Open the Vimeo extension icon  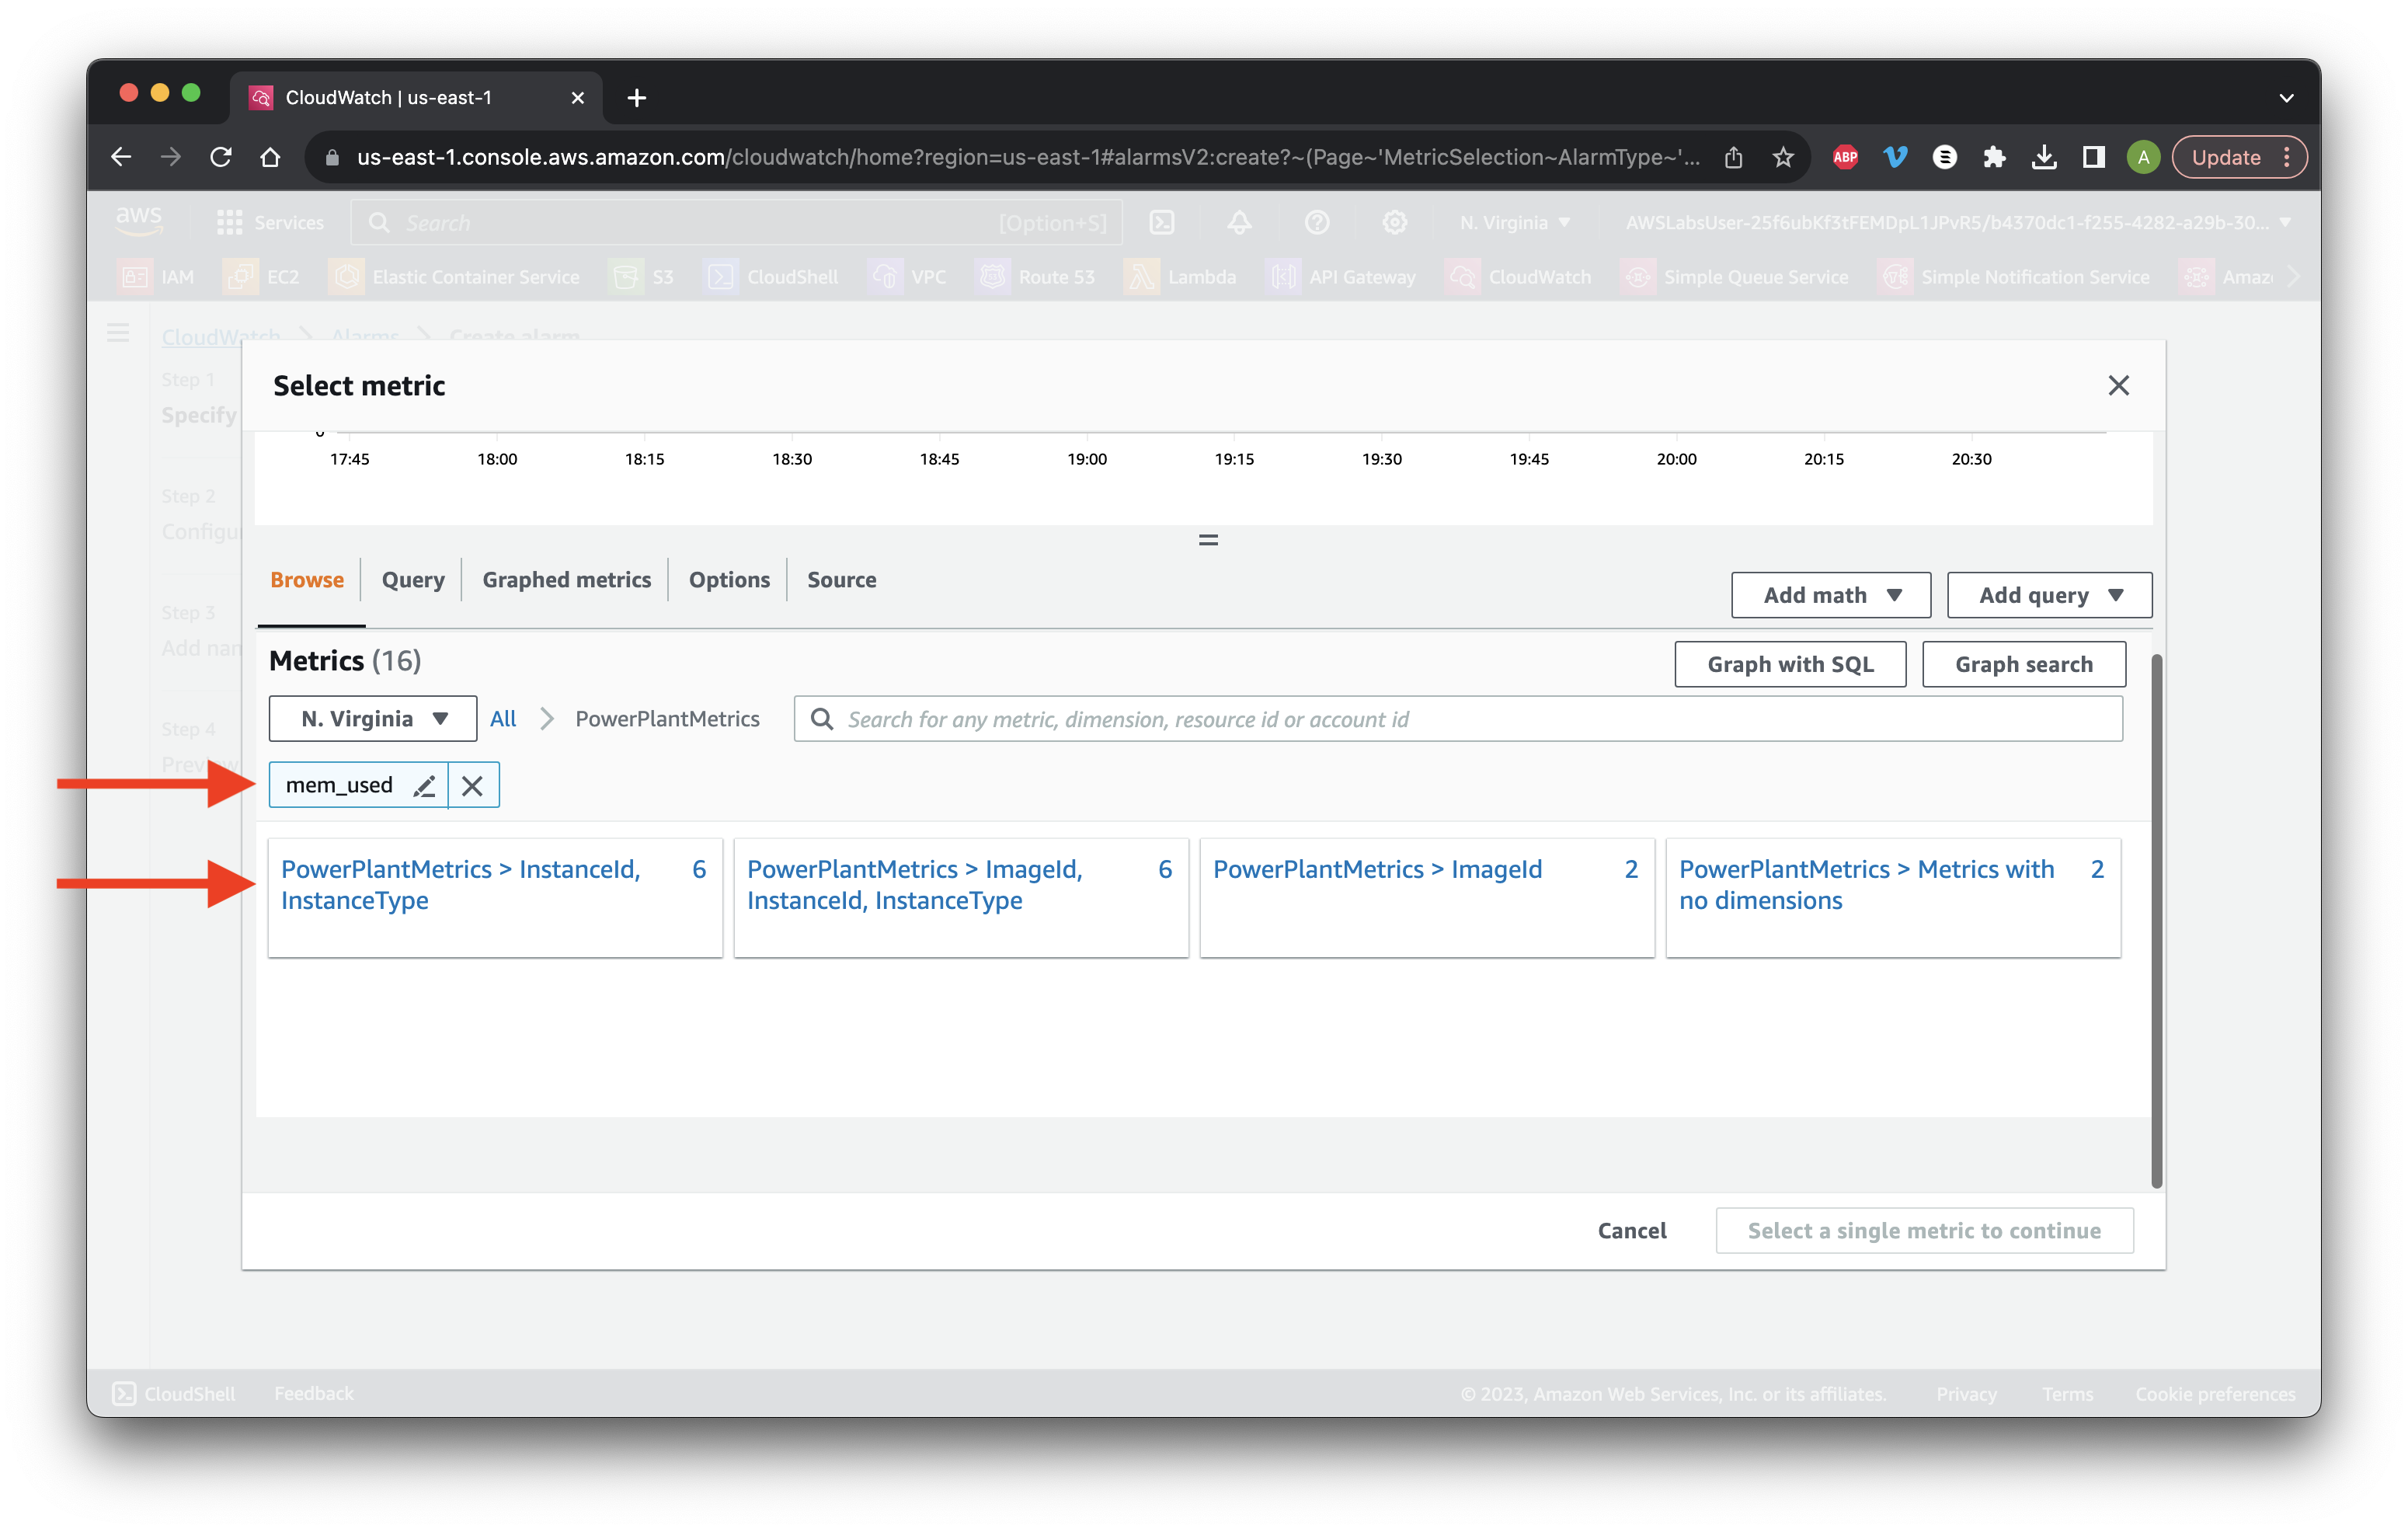click(x=1895, y=157)
